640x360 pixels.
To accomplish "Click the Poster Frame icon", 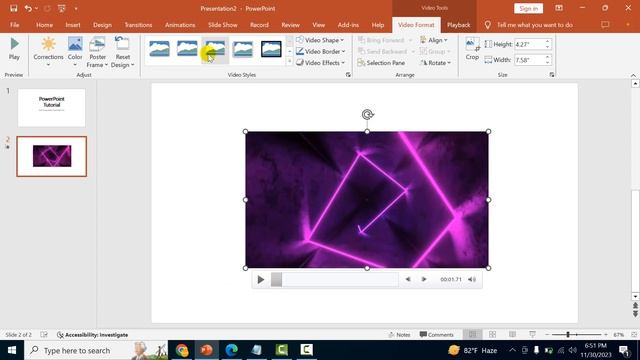I will pyautogui.click(x=97, y=44).
